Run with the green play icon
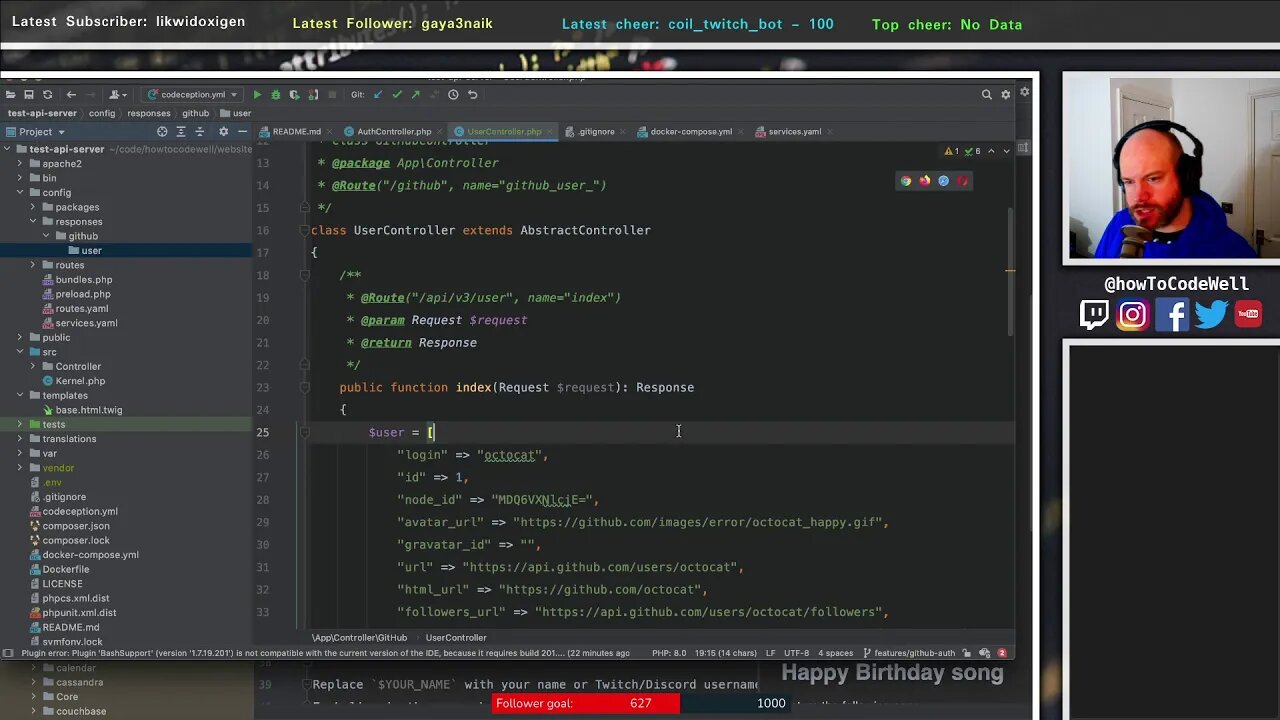 coord(257,94)
